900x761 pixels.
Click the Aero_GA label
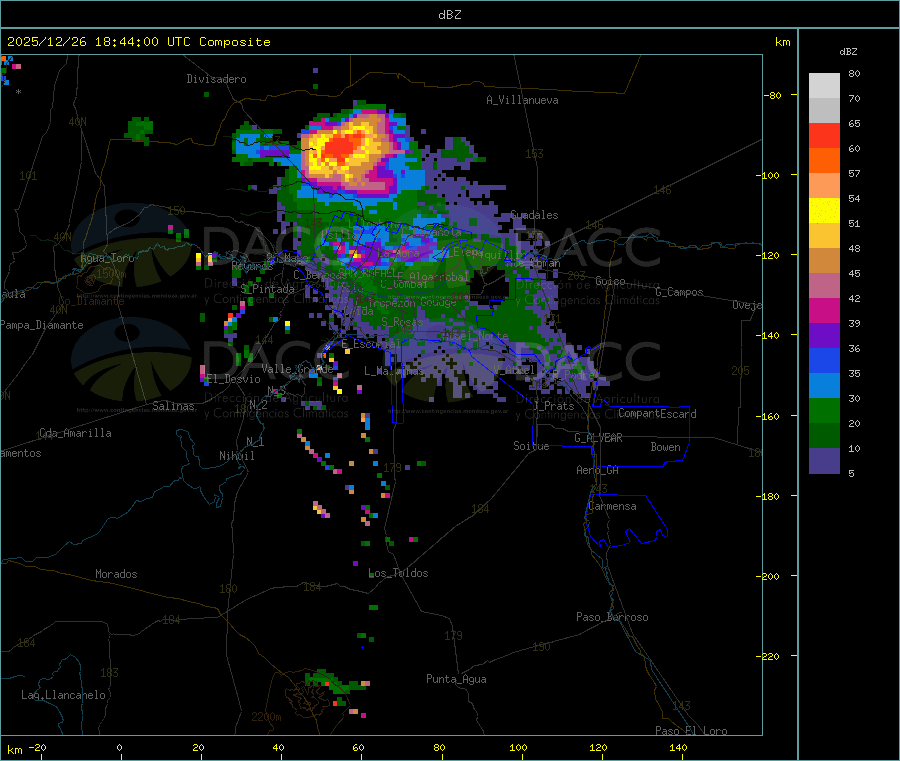598,470
